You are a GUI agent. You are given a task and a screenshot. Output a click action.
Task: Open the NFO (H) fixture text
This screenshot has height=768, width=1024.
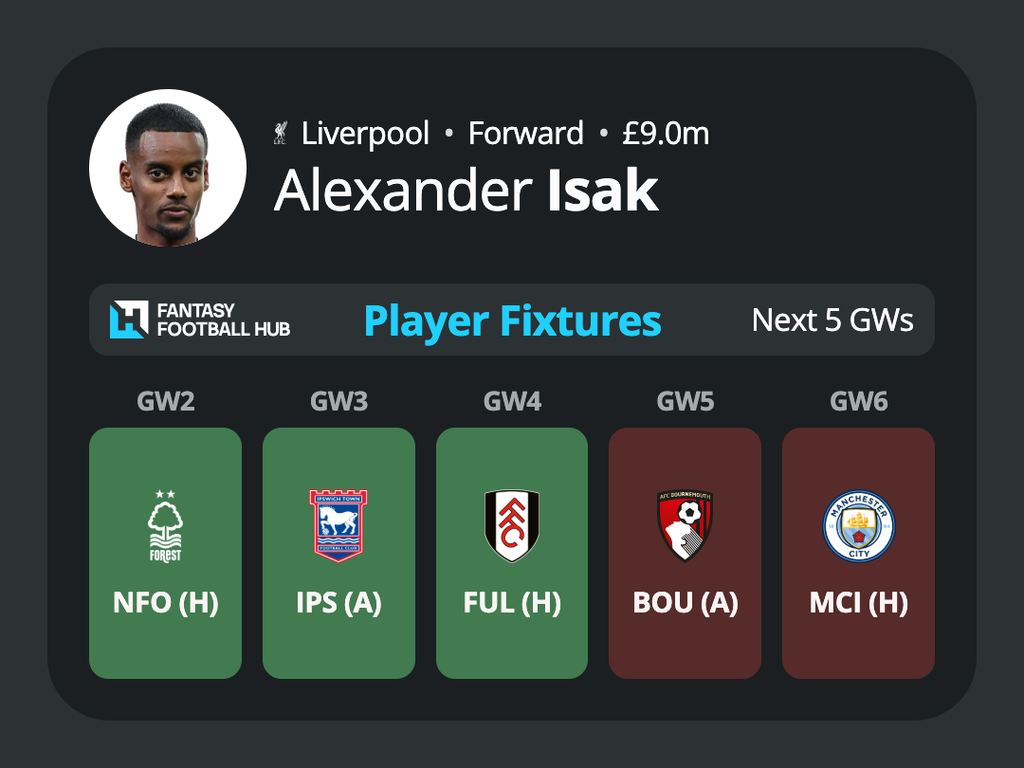click(165, 602)
